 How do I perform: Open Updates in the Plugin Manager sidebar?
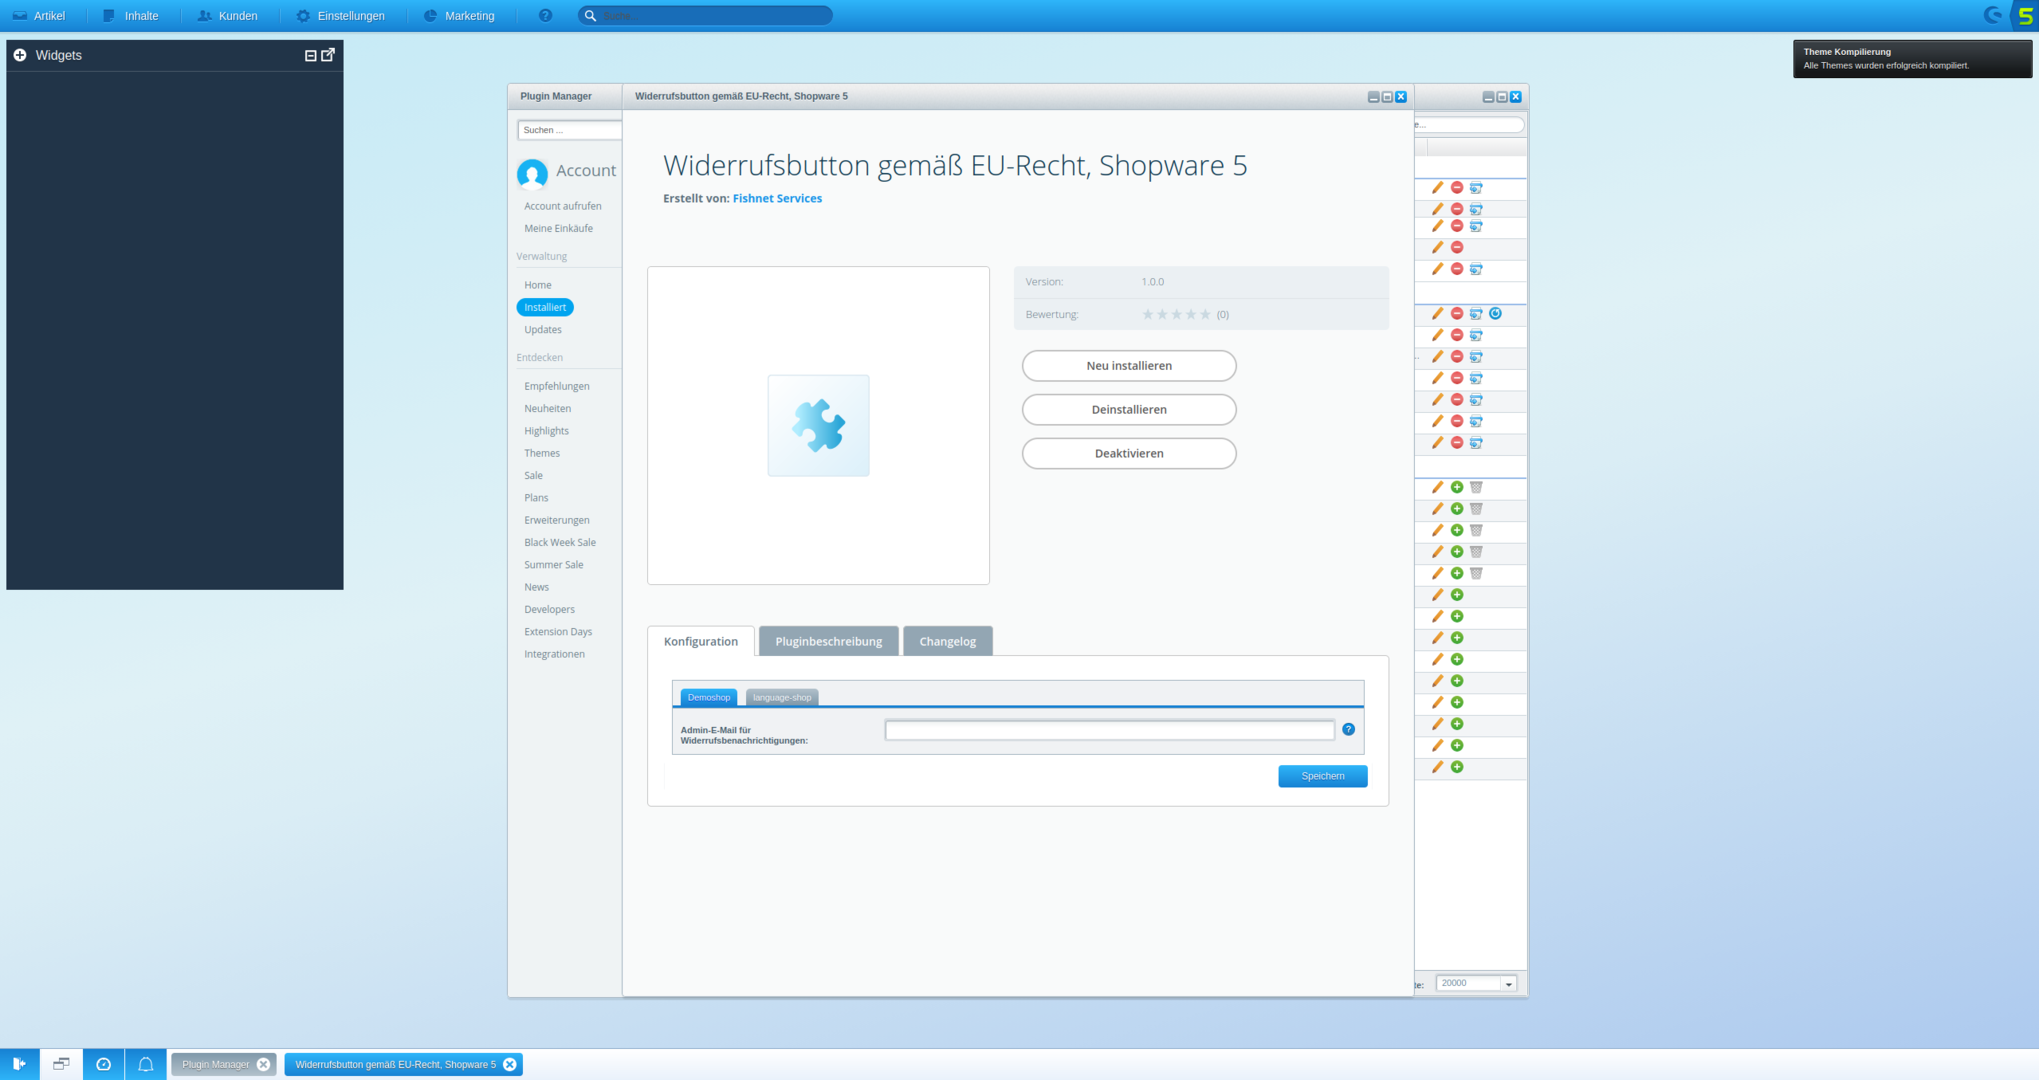pos(543,329)
